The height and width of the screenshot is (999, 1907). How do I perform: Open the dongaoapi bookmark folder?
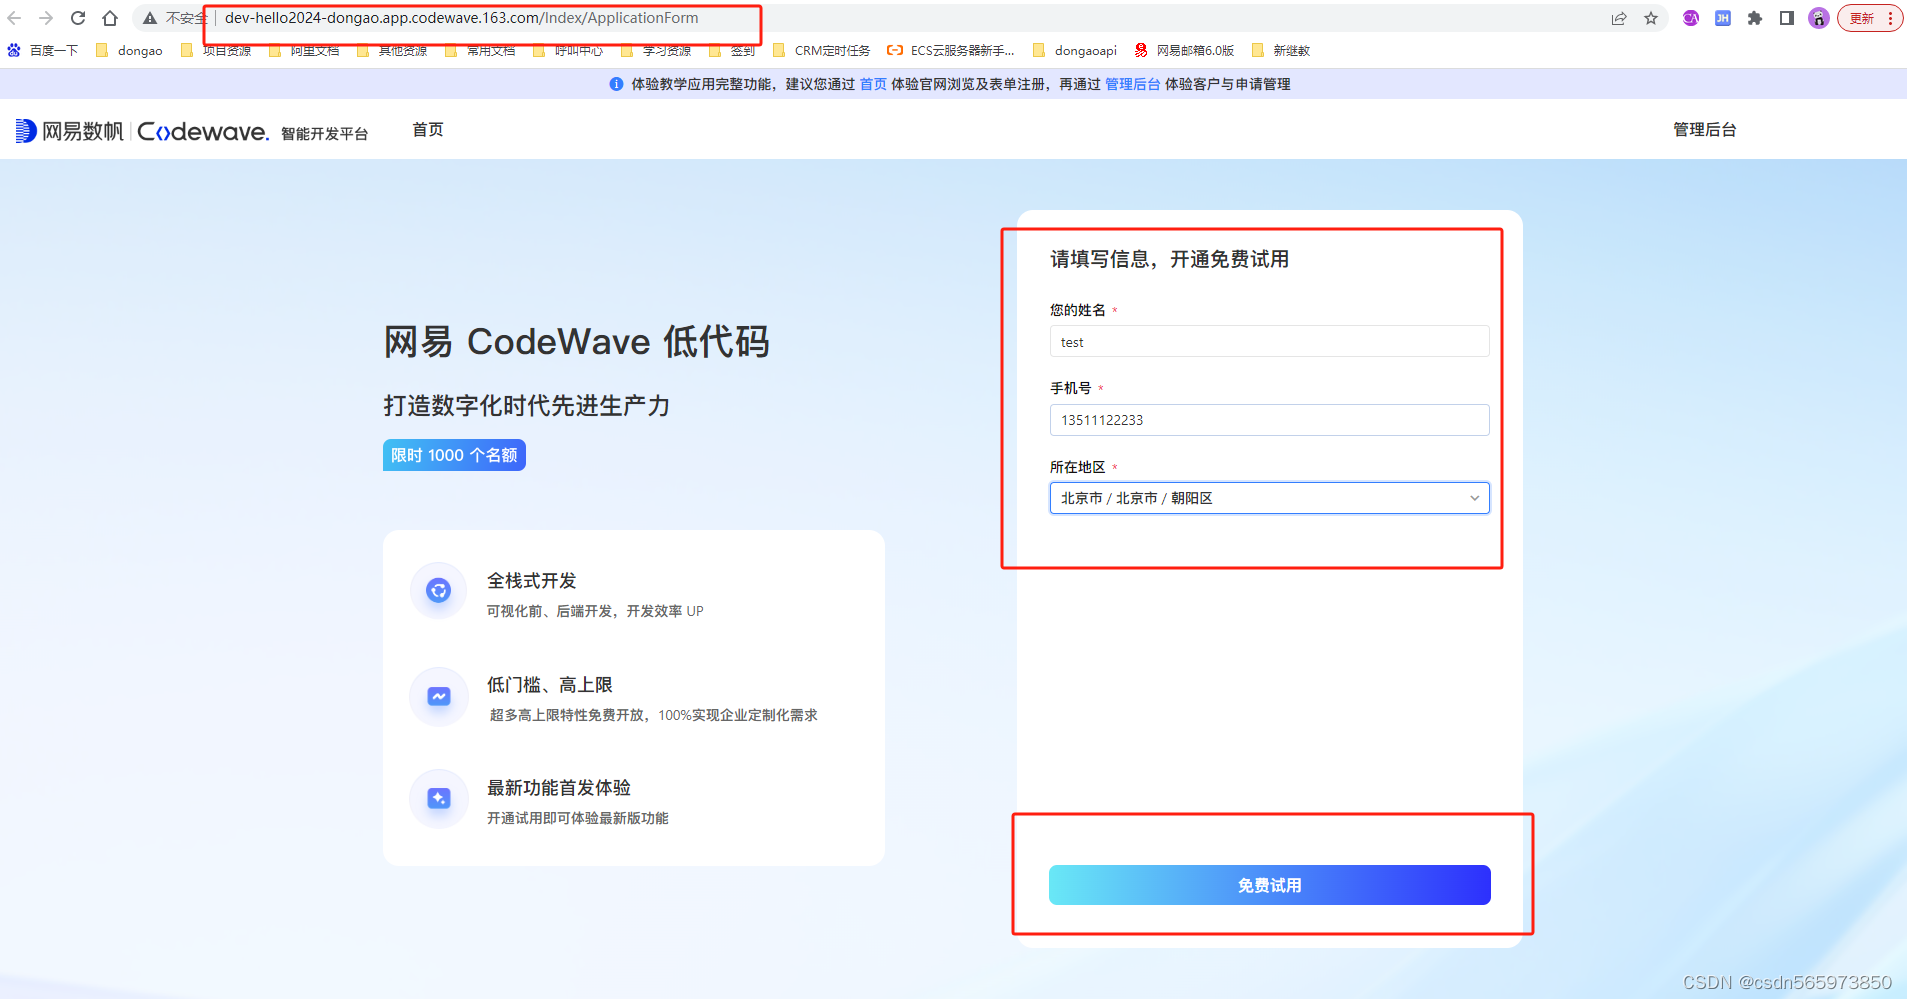click(x=1075, y=50)
